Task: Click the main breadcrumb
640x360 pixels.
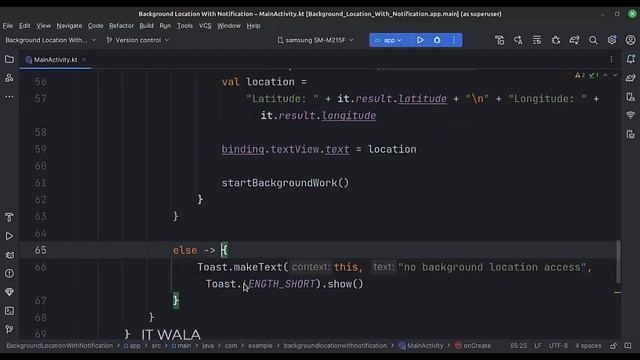Action: coord(181,346)
